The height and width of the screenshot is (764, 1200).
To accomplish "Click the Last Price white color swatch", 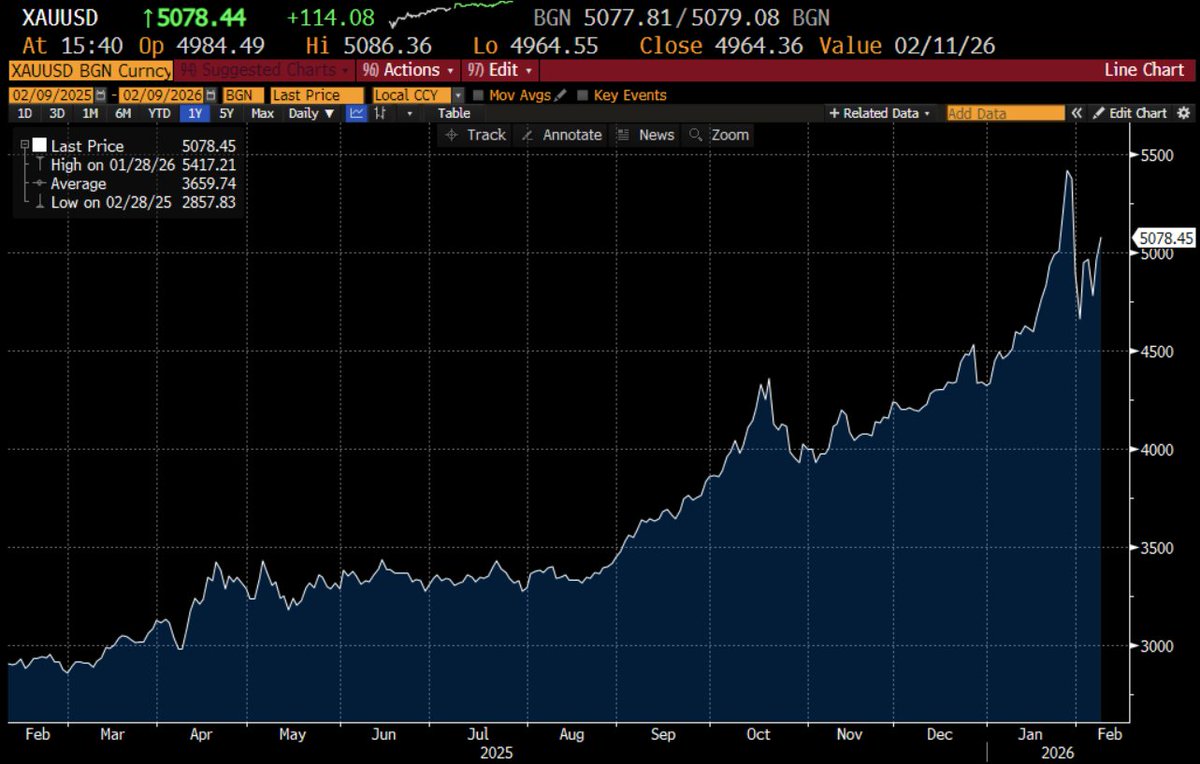I will (x=40, y=145).
